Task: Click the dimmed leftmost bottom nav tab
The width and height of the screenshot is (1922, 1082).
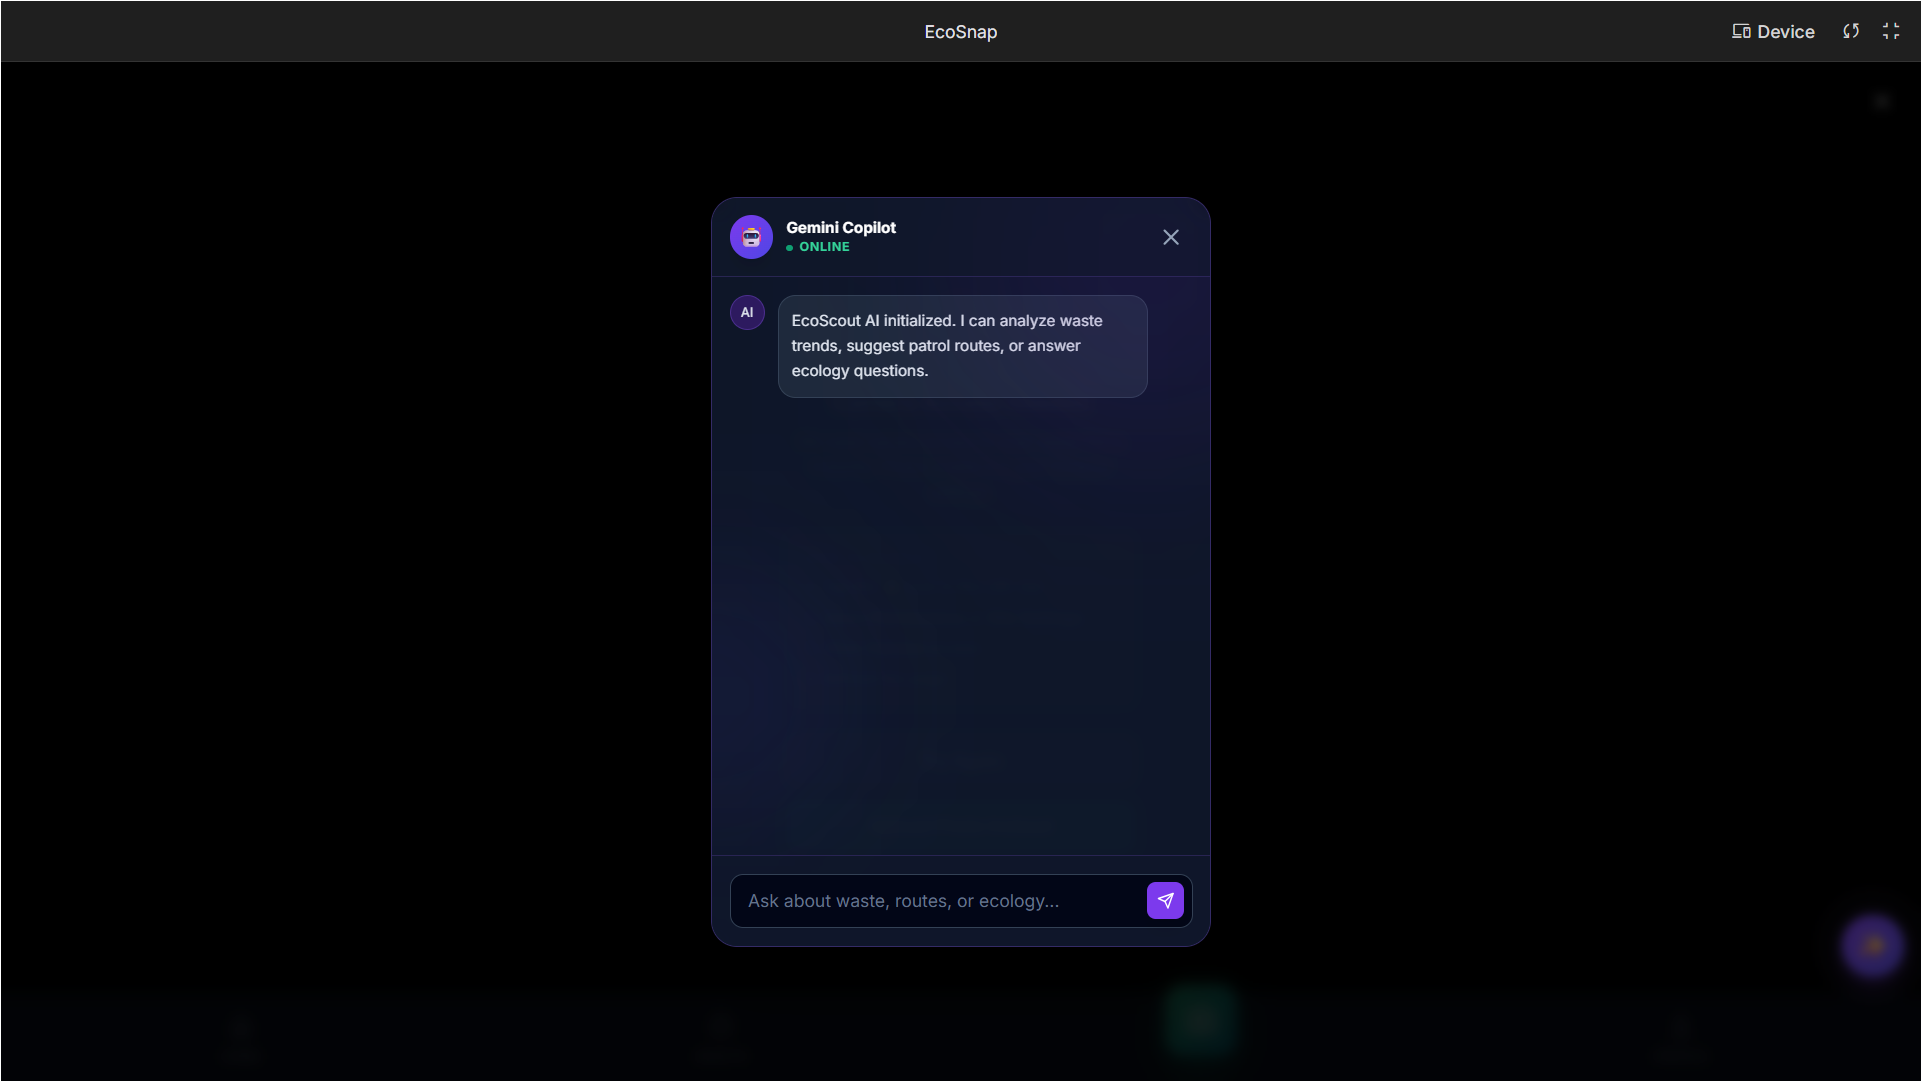Action: click(x=240, y=1038)
